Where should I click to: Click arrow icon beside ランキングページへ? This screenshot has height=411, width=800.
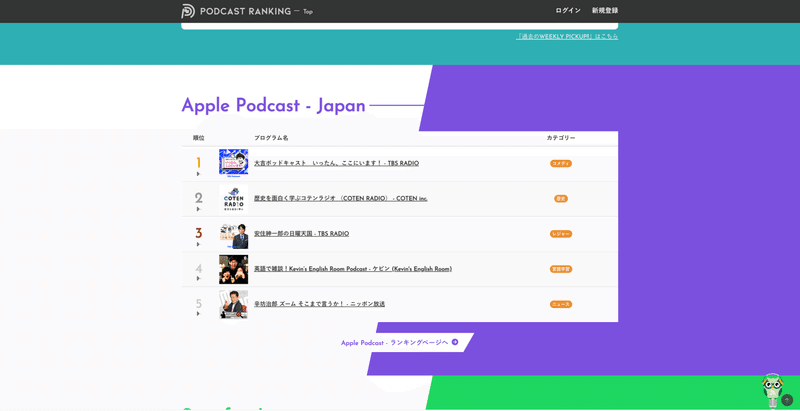coord(455,343)
